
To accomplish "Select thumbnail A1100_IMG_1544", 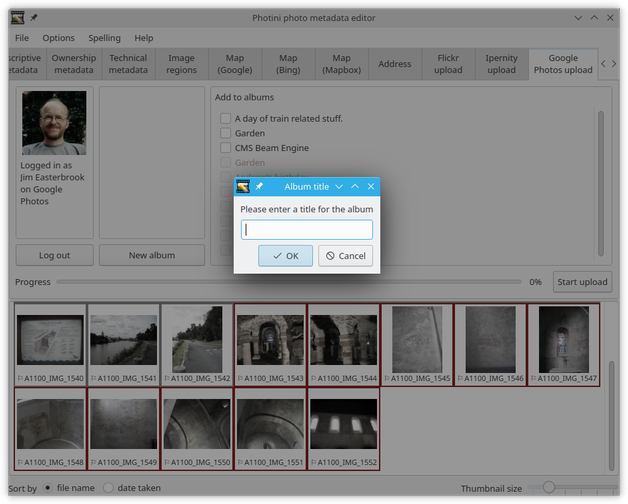I will tap(344, 345).
